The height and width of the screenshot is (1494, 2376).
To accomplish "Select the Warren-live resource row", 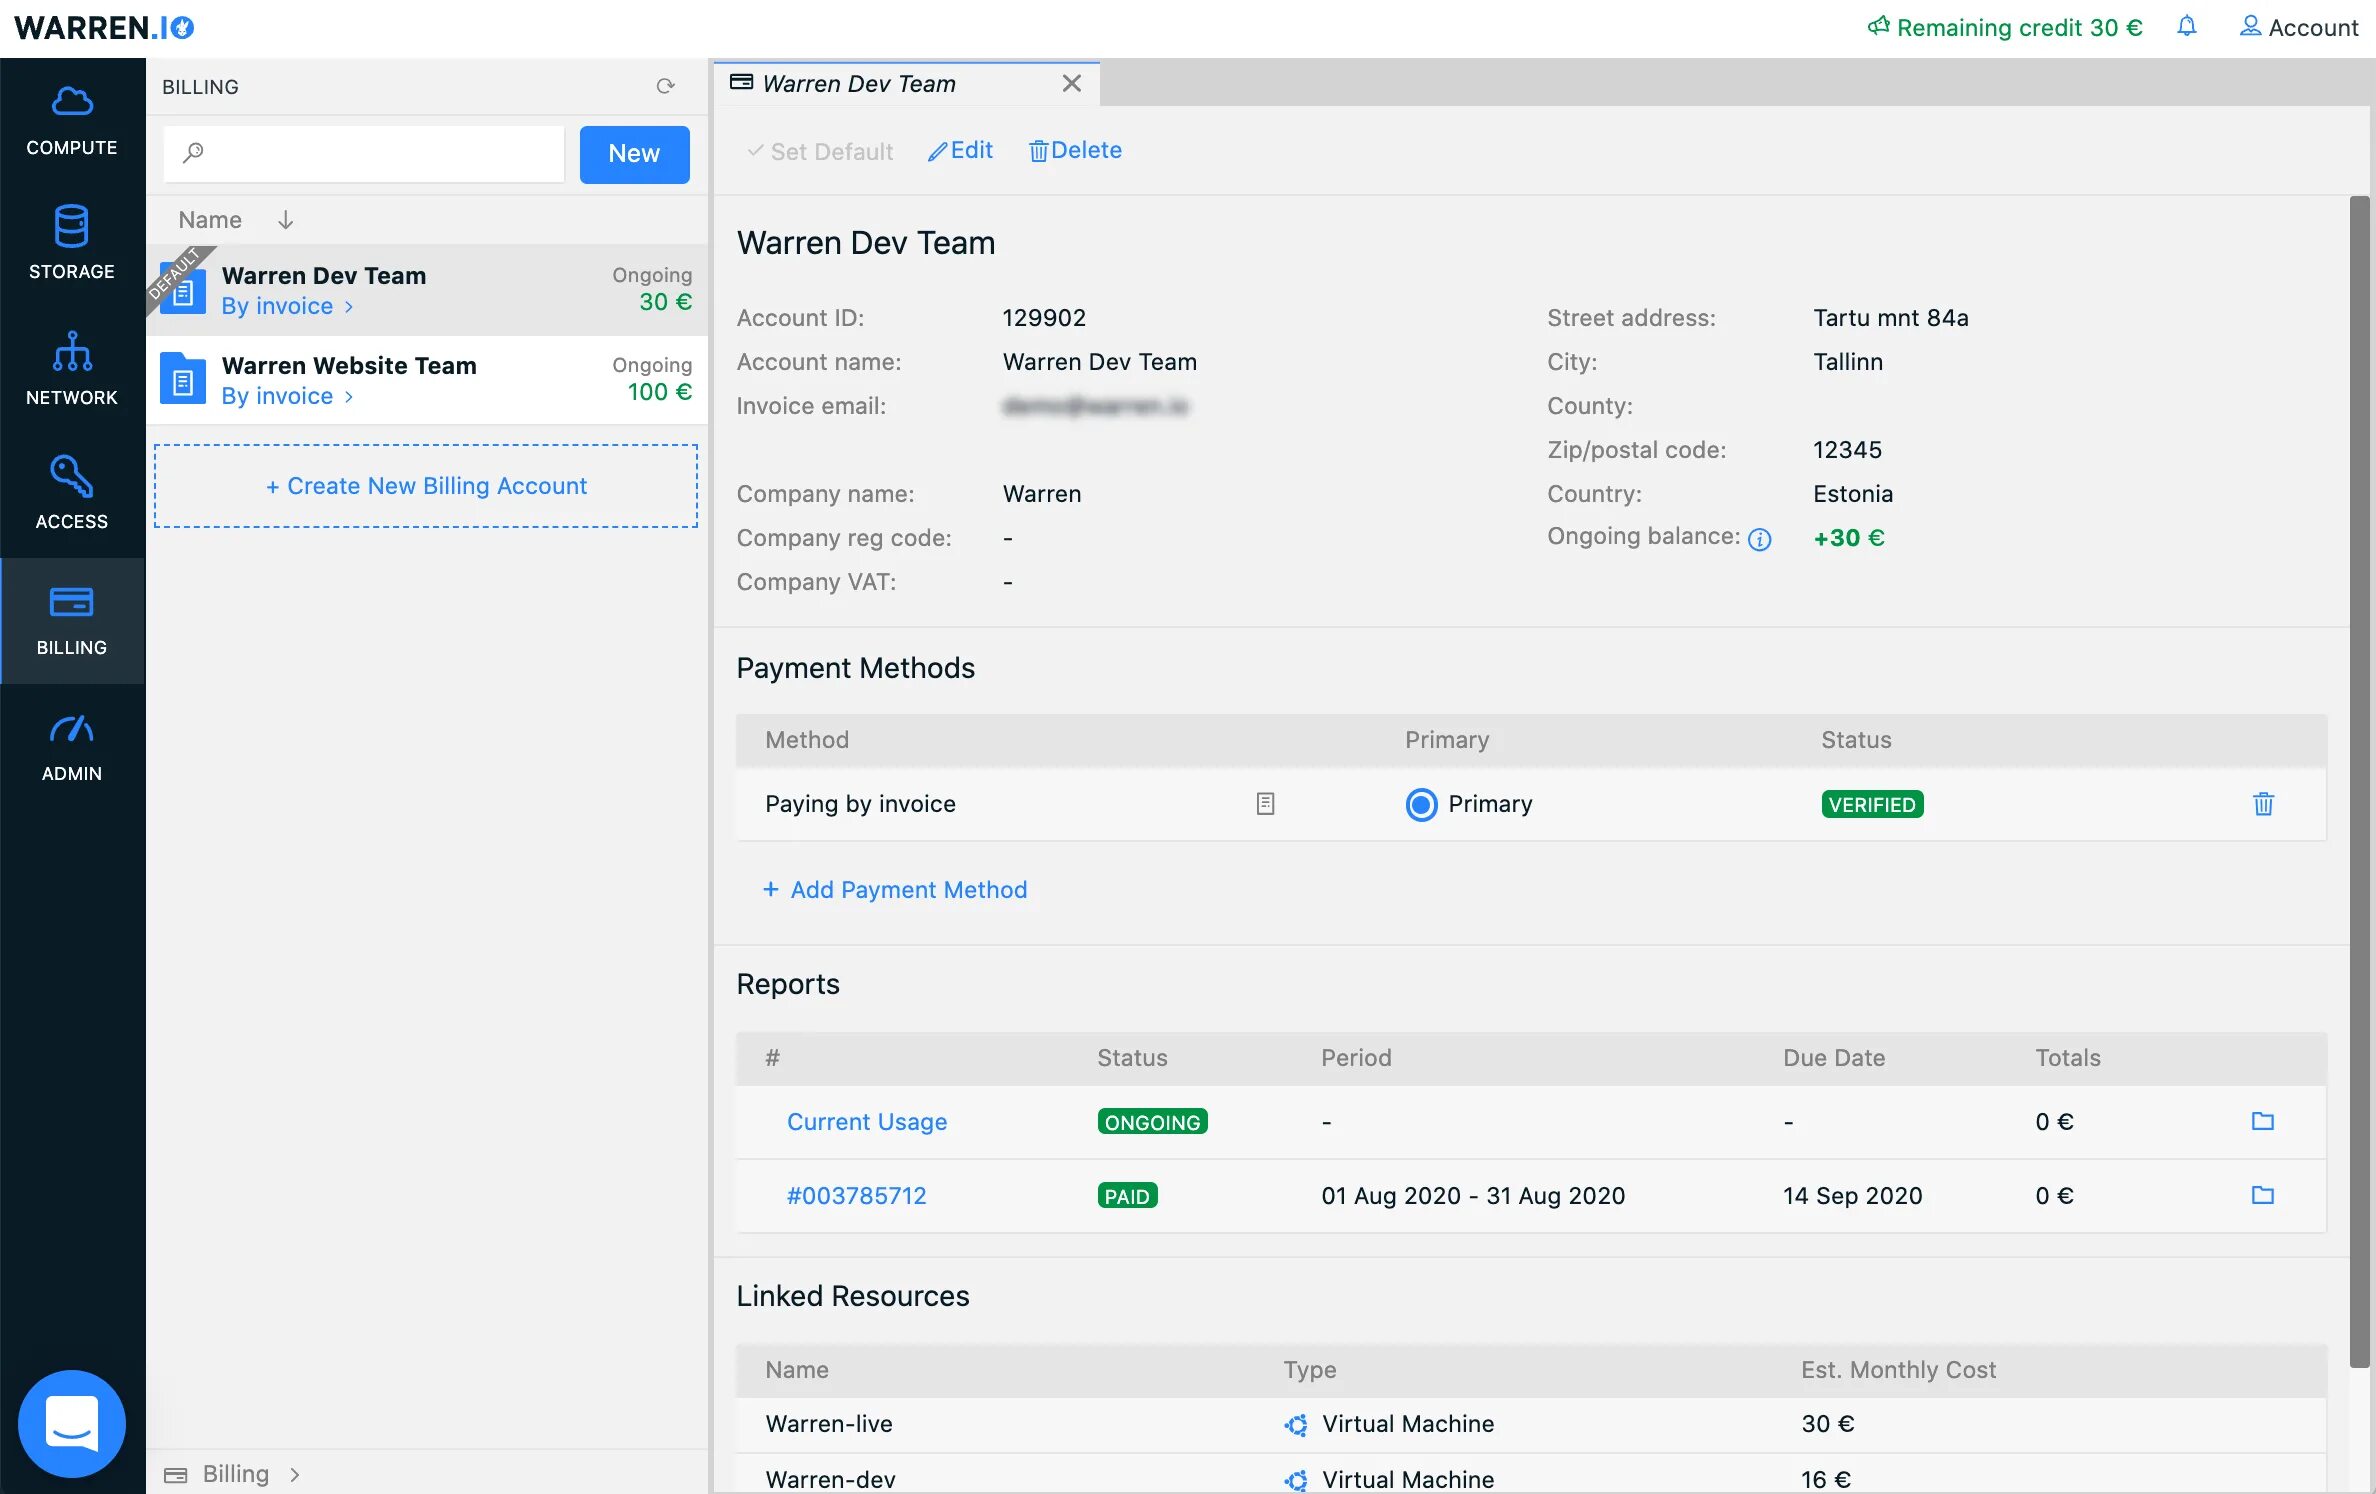I will (1530, 1424).
